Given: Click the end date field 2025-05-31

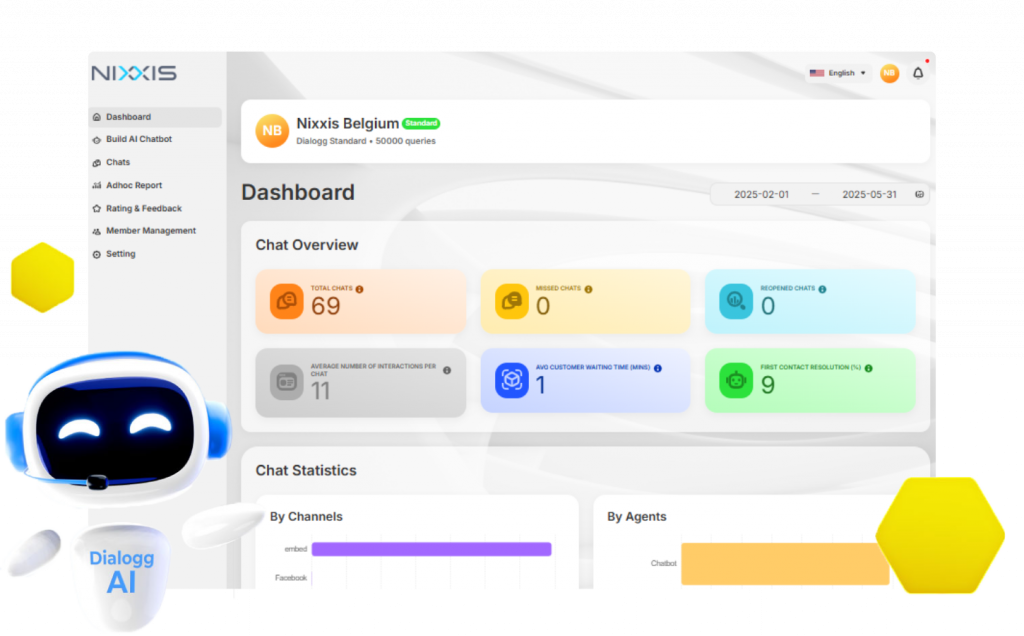Looking at the screenshot, I should tap(869, 195).
